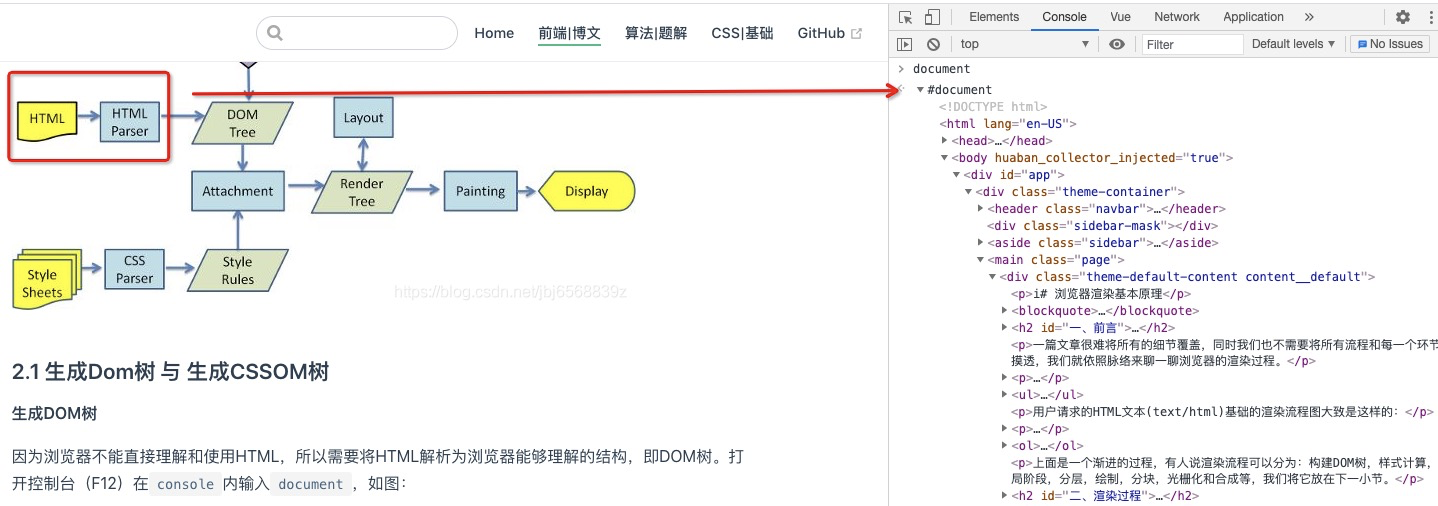Show more DevTools tabs chevron
Screen dimensions: 1438x506
pos(1309,17)
